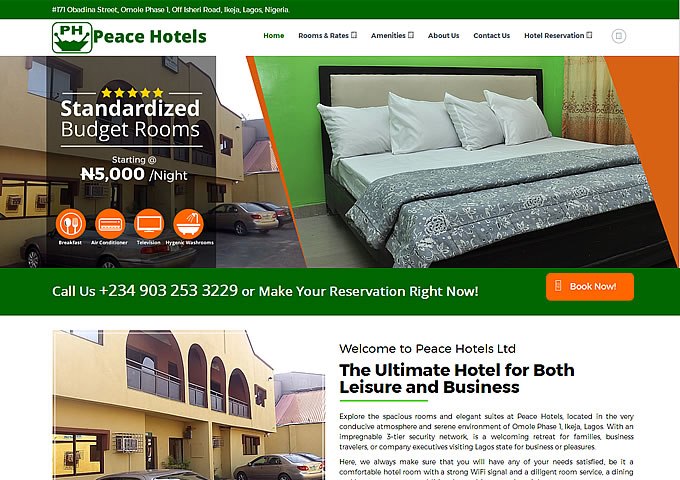Expand the Hotel Reservation dropdown menu
The height and width of the screenshot is (480, 680).
coord(558,36)
